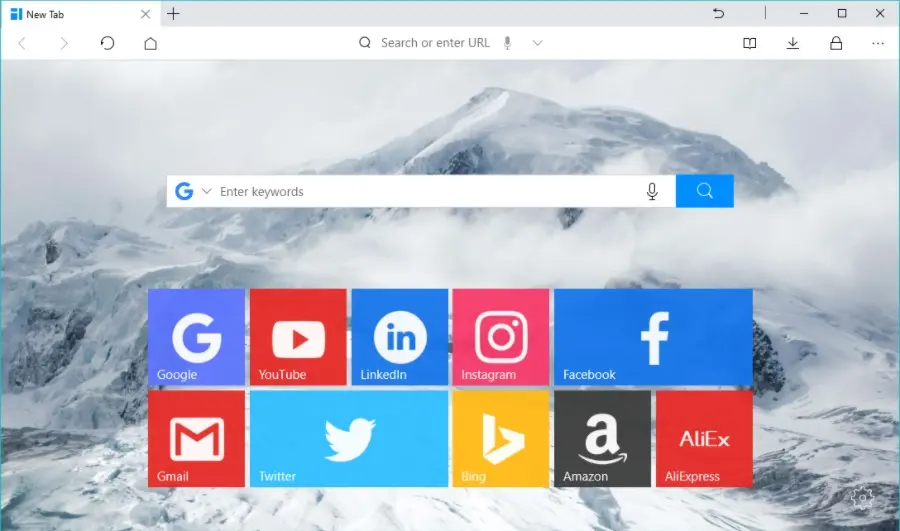Go back to the previous page
This screenshot has width=900, height=531.
coord(22,43)
